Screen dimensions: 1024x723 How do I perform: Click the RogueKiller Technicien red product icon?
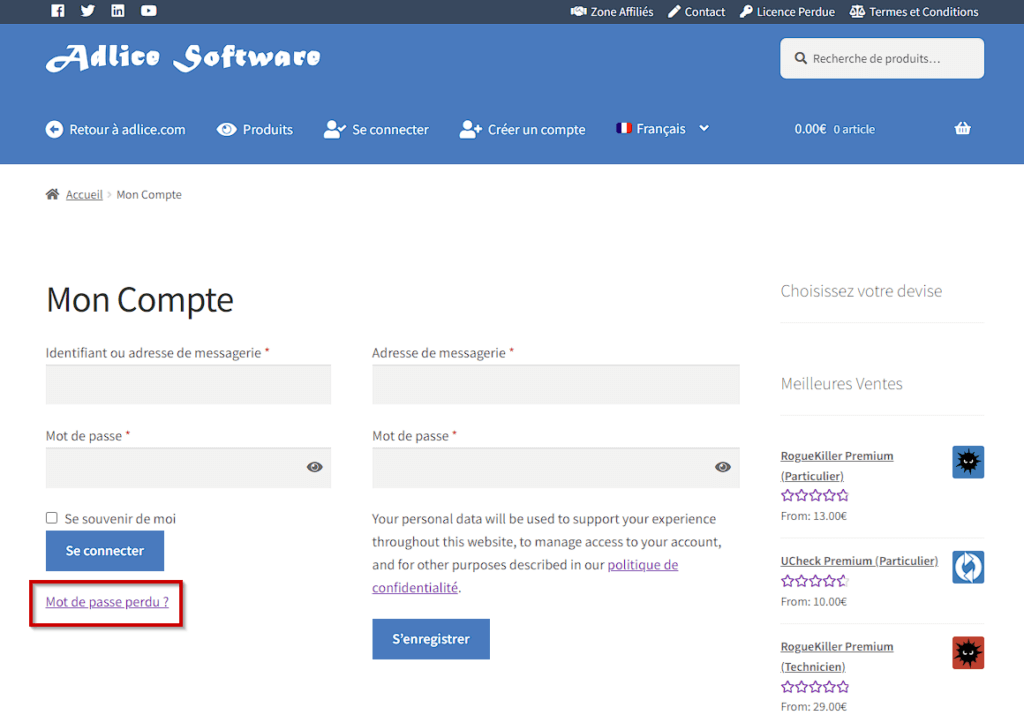tap(967, 653)
